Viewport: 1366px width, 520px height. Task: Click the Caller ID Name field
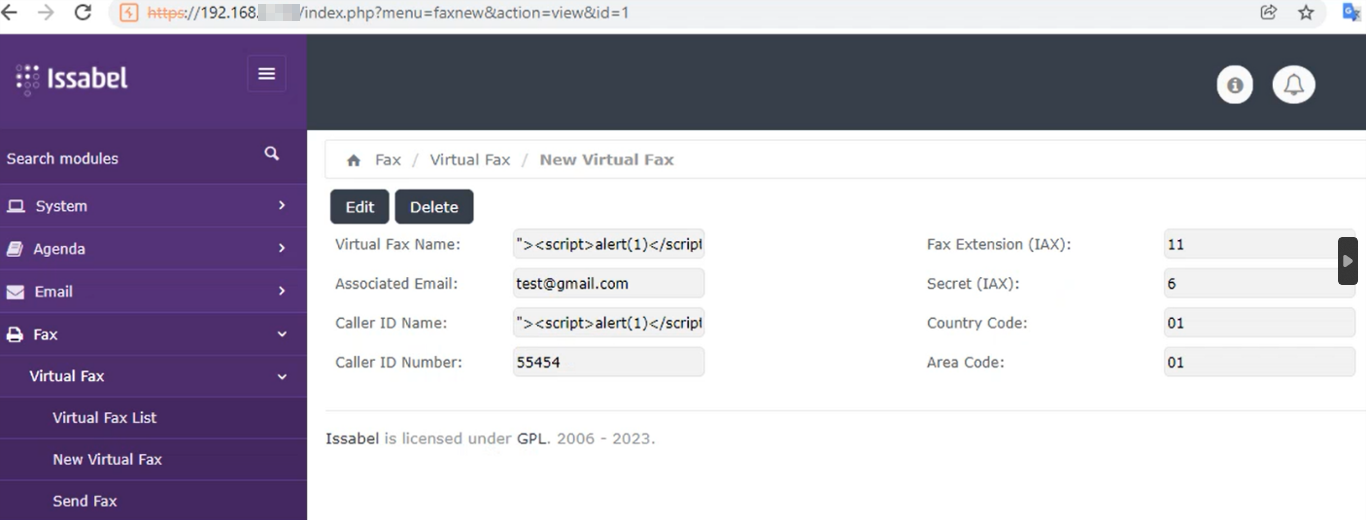(609, 323)
